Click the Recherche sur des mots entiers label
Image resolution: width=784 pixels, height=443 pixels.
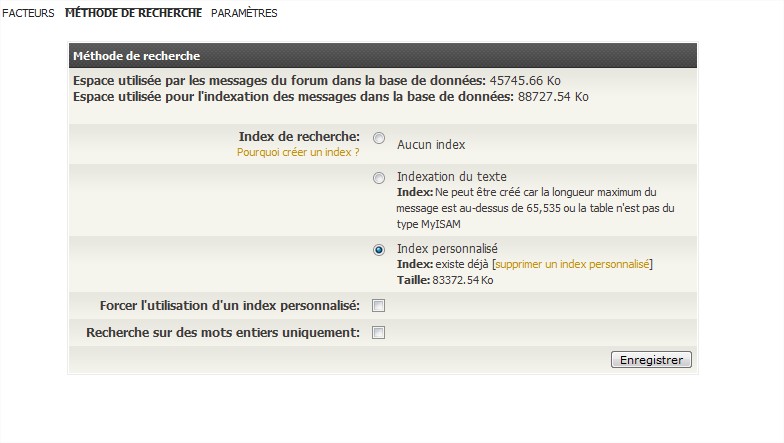pos(223,332)
